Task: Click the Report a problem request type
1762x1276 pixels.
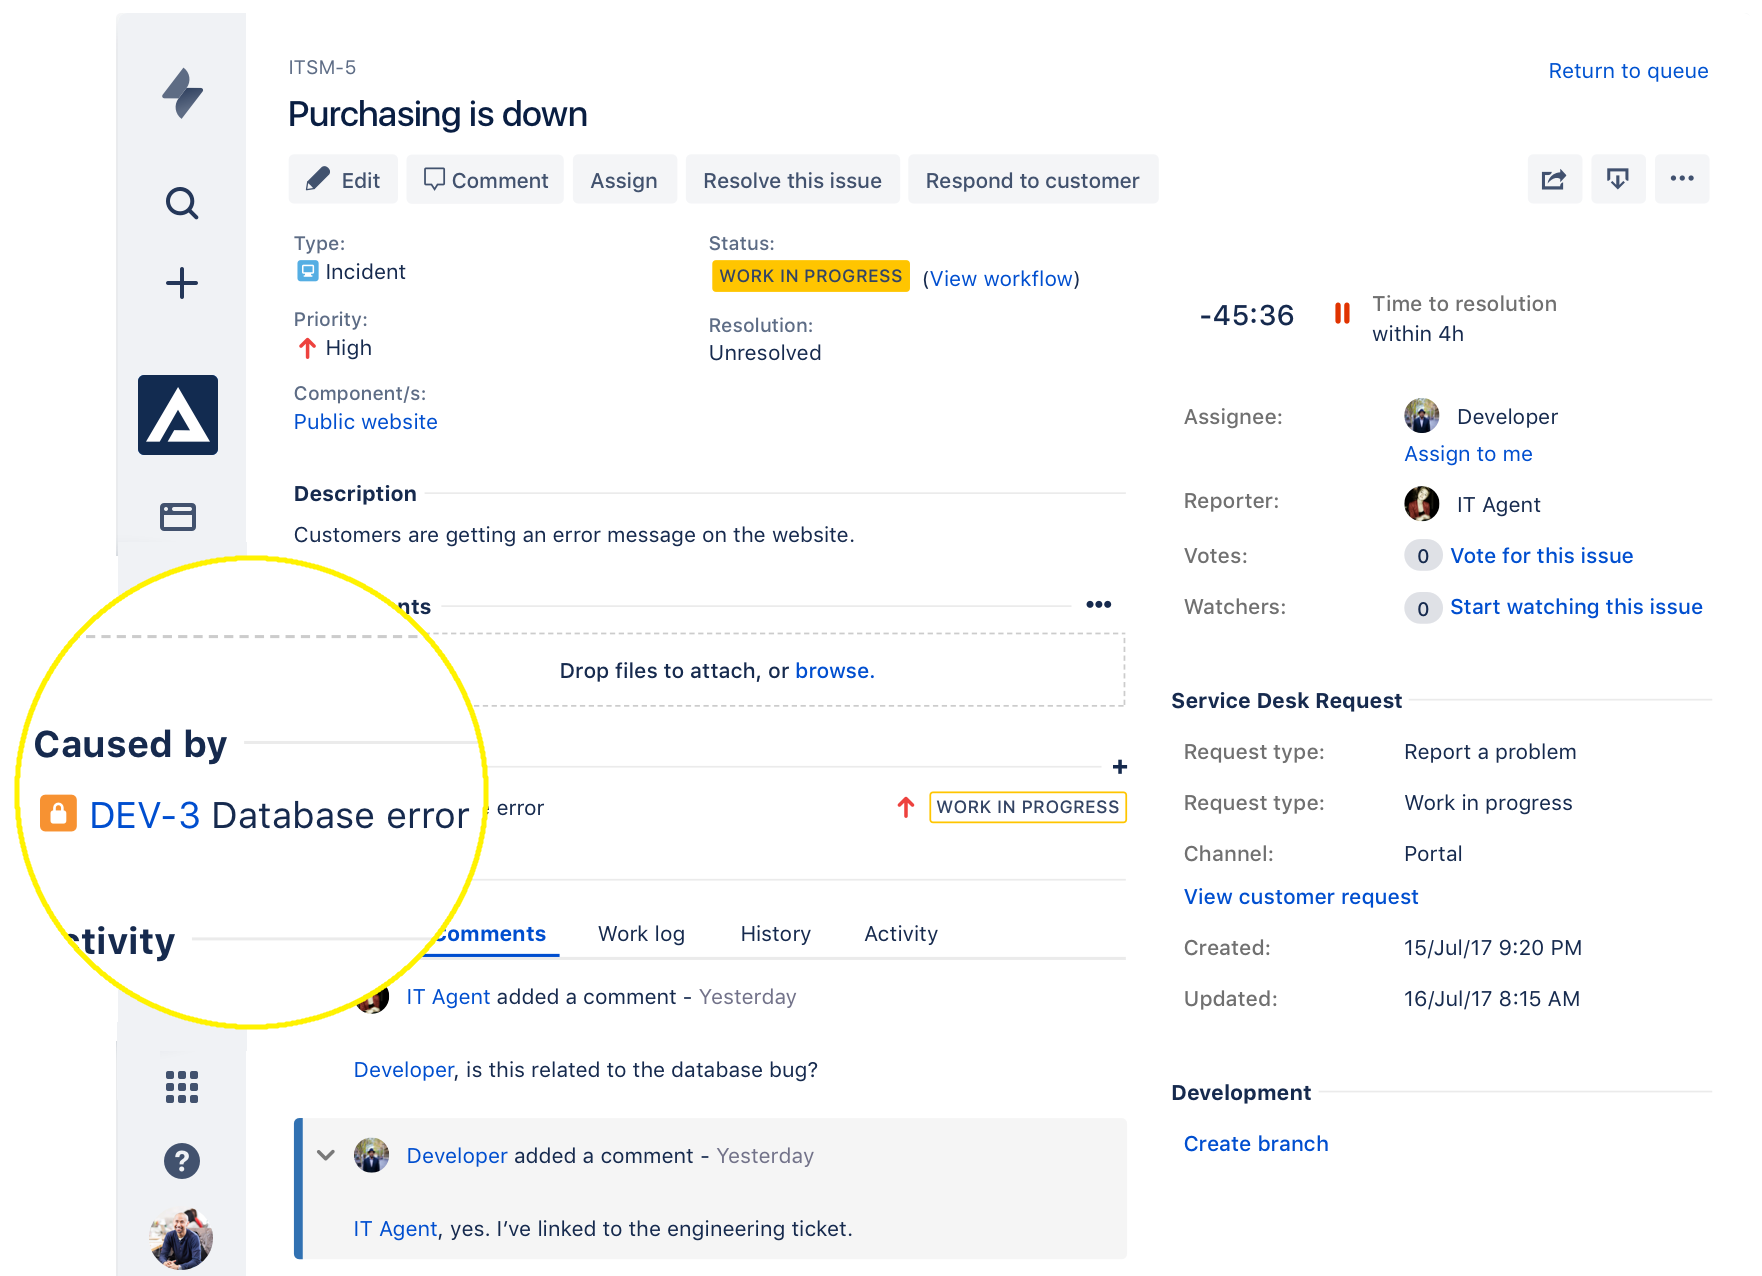Action: tap(1490, 752)
